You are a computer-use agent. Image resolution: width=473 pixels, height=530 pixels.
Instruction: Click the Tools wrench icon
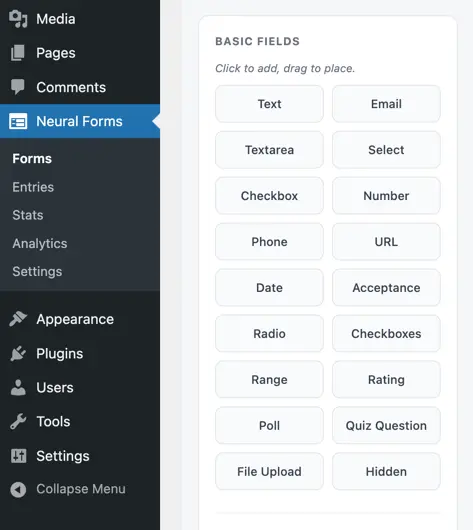pyautogui.click(x=18, y=421)
